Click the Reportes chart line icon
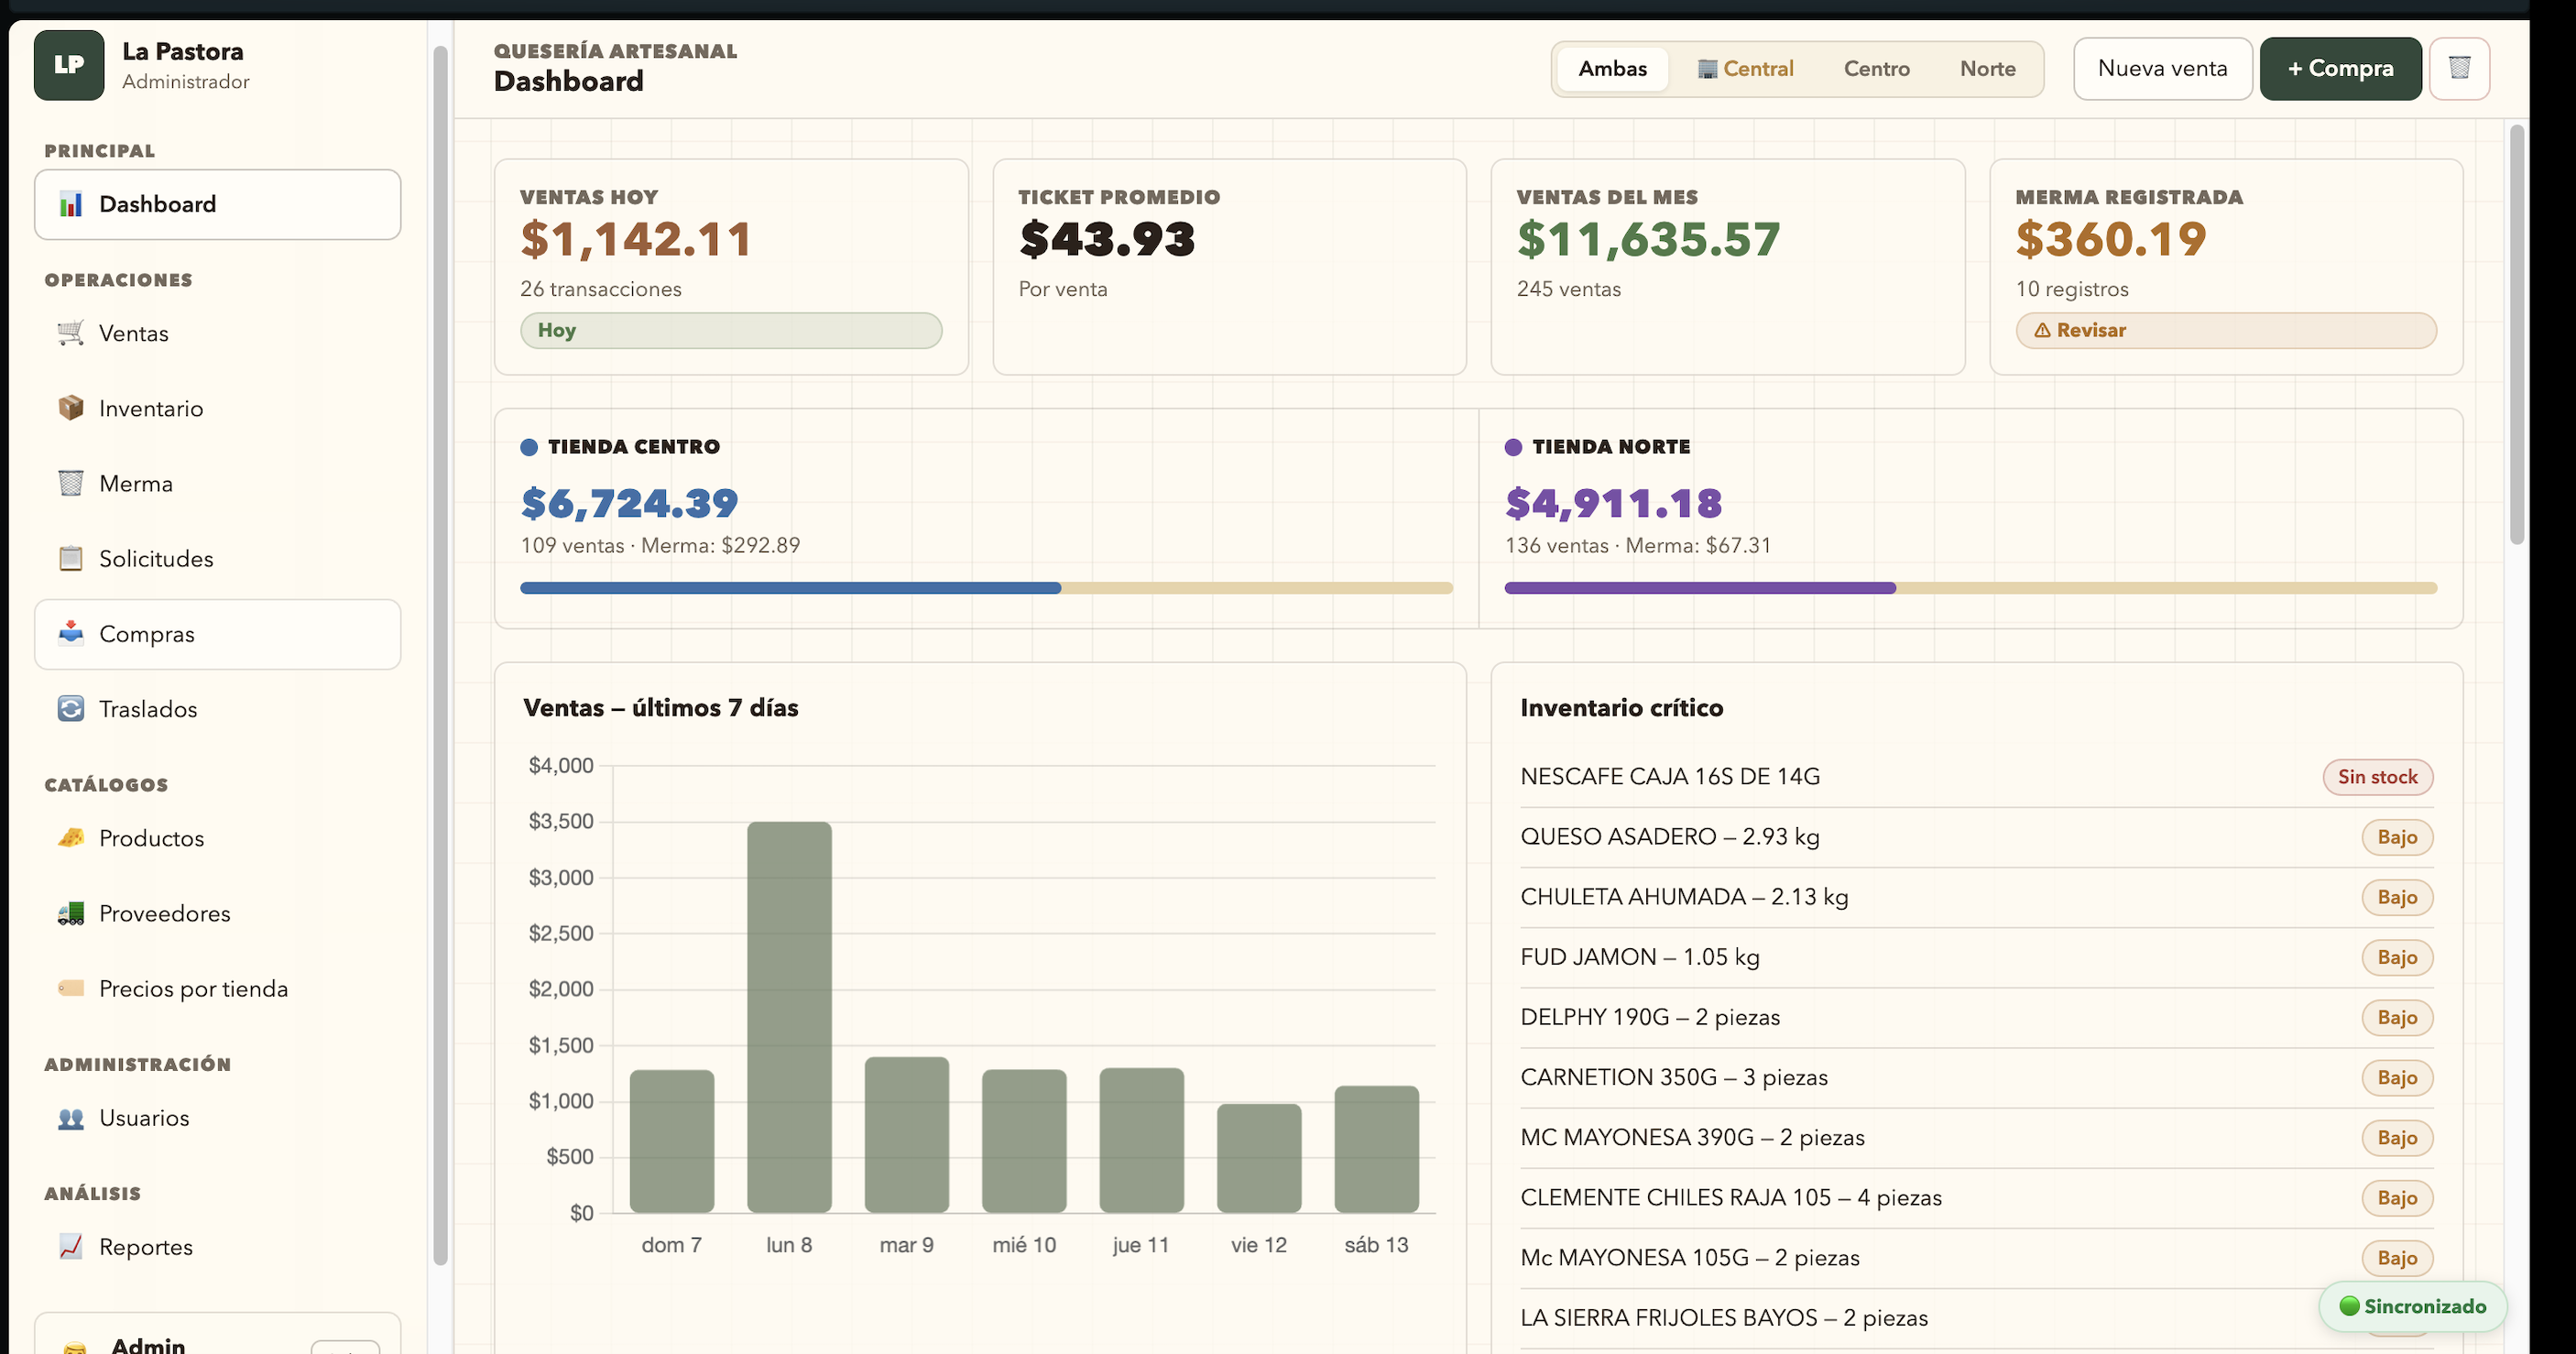Screen dimensions: 2576x1354 coord(70,1247)
